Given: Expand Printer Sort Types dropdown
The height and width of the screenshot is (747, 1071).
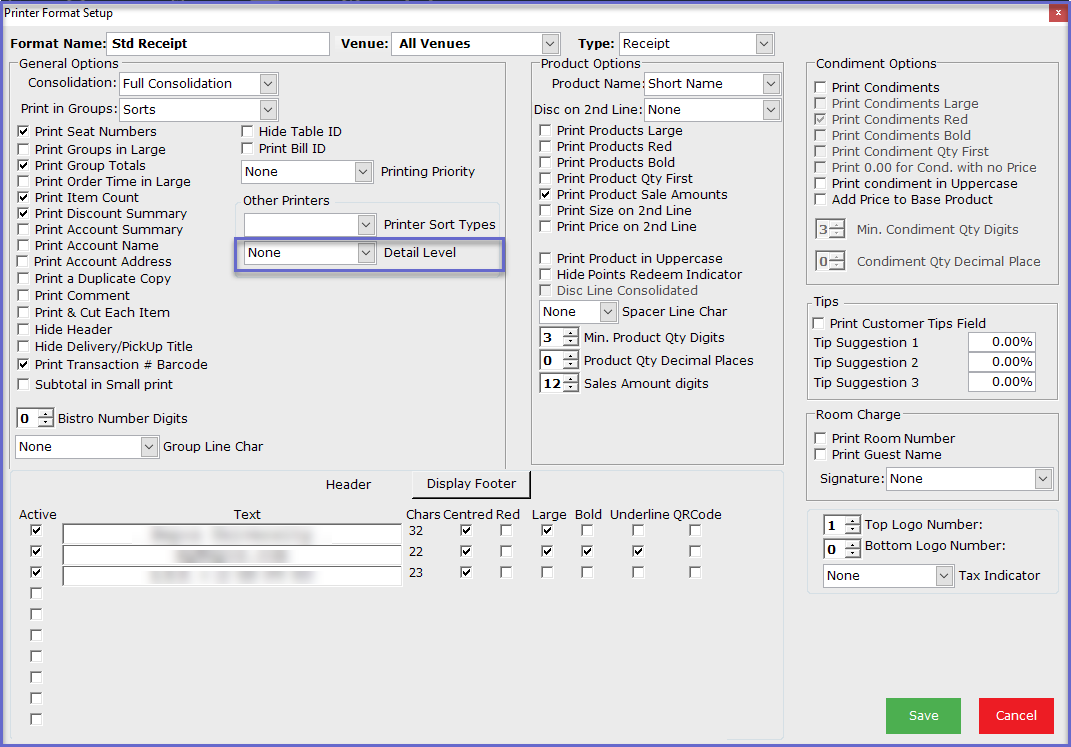Looking at the screenshot, I should [366, 224].
